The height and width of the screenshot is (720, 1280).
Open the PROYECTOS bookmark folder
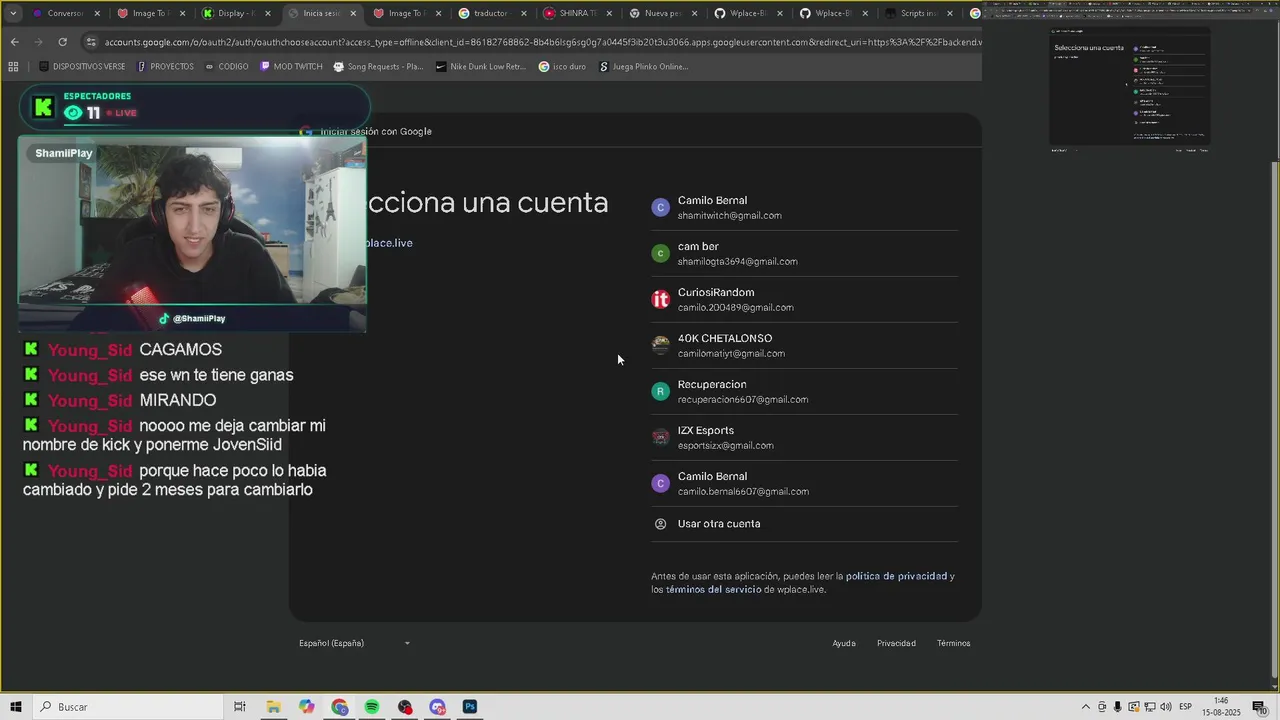coord(165,67)
